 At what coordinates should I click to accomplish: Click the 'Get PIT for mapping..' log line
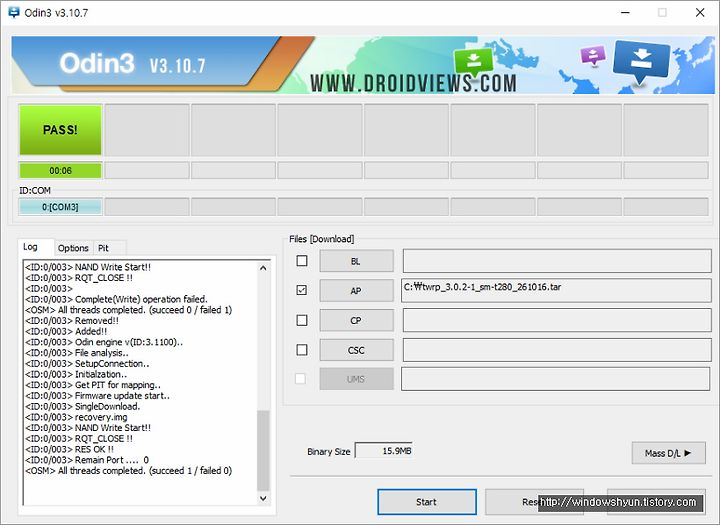point(93,385)
